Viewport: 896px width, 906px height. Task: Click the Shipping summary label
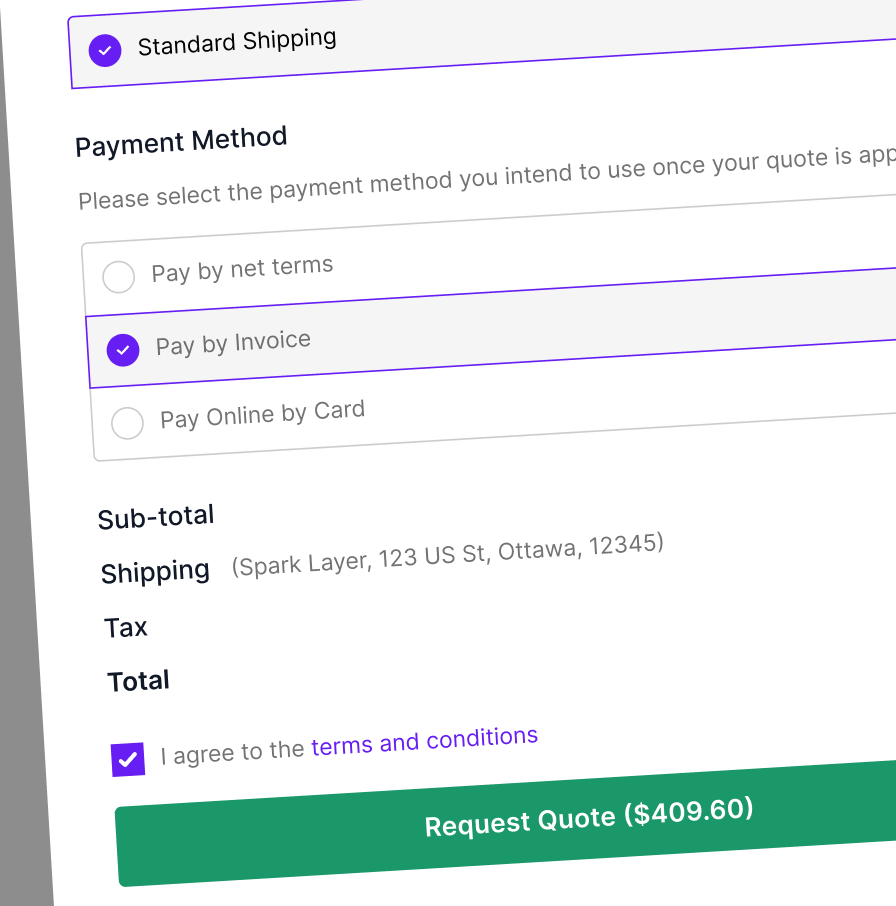pos(155,572)
